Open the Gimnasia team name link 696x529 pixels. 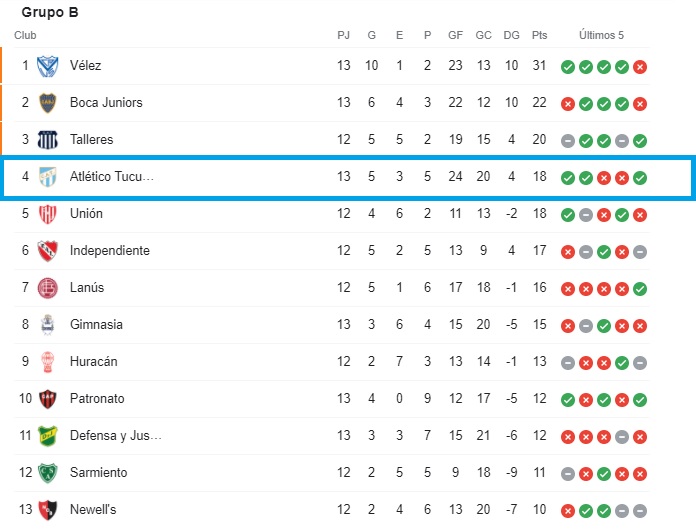coord(96,325)
